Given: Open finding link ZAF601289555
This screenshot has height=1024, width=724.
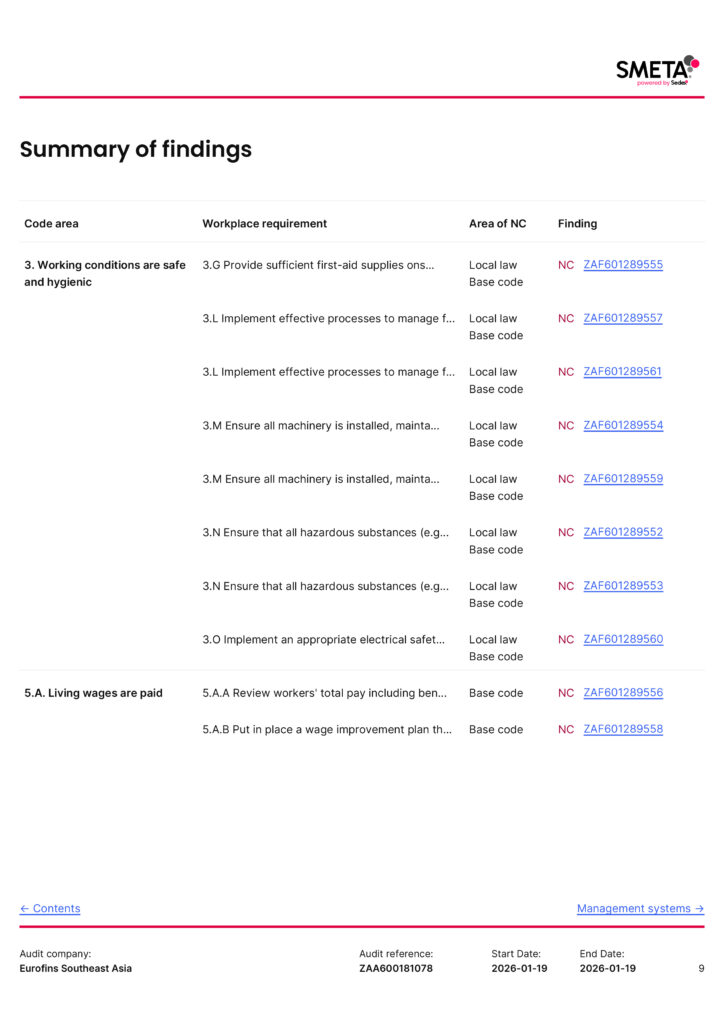Looking at the screenshot, I should click(x=622, y=265).
